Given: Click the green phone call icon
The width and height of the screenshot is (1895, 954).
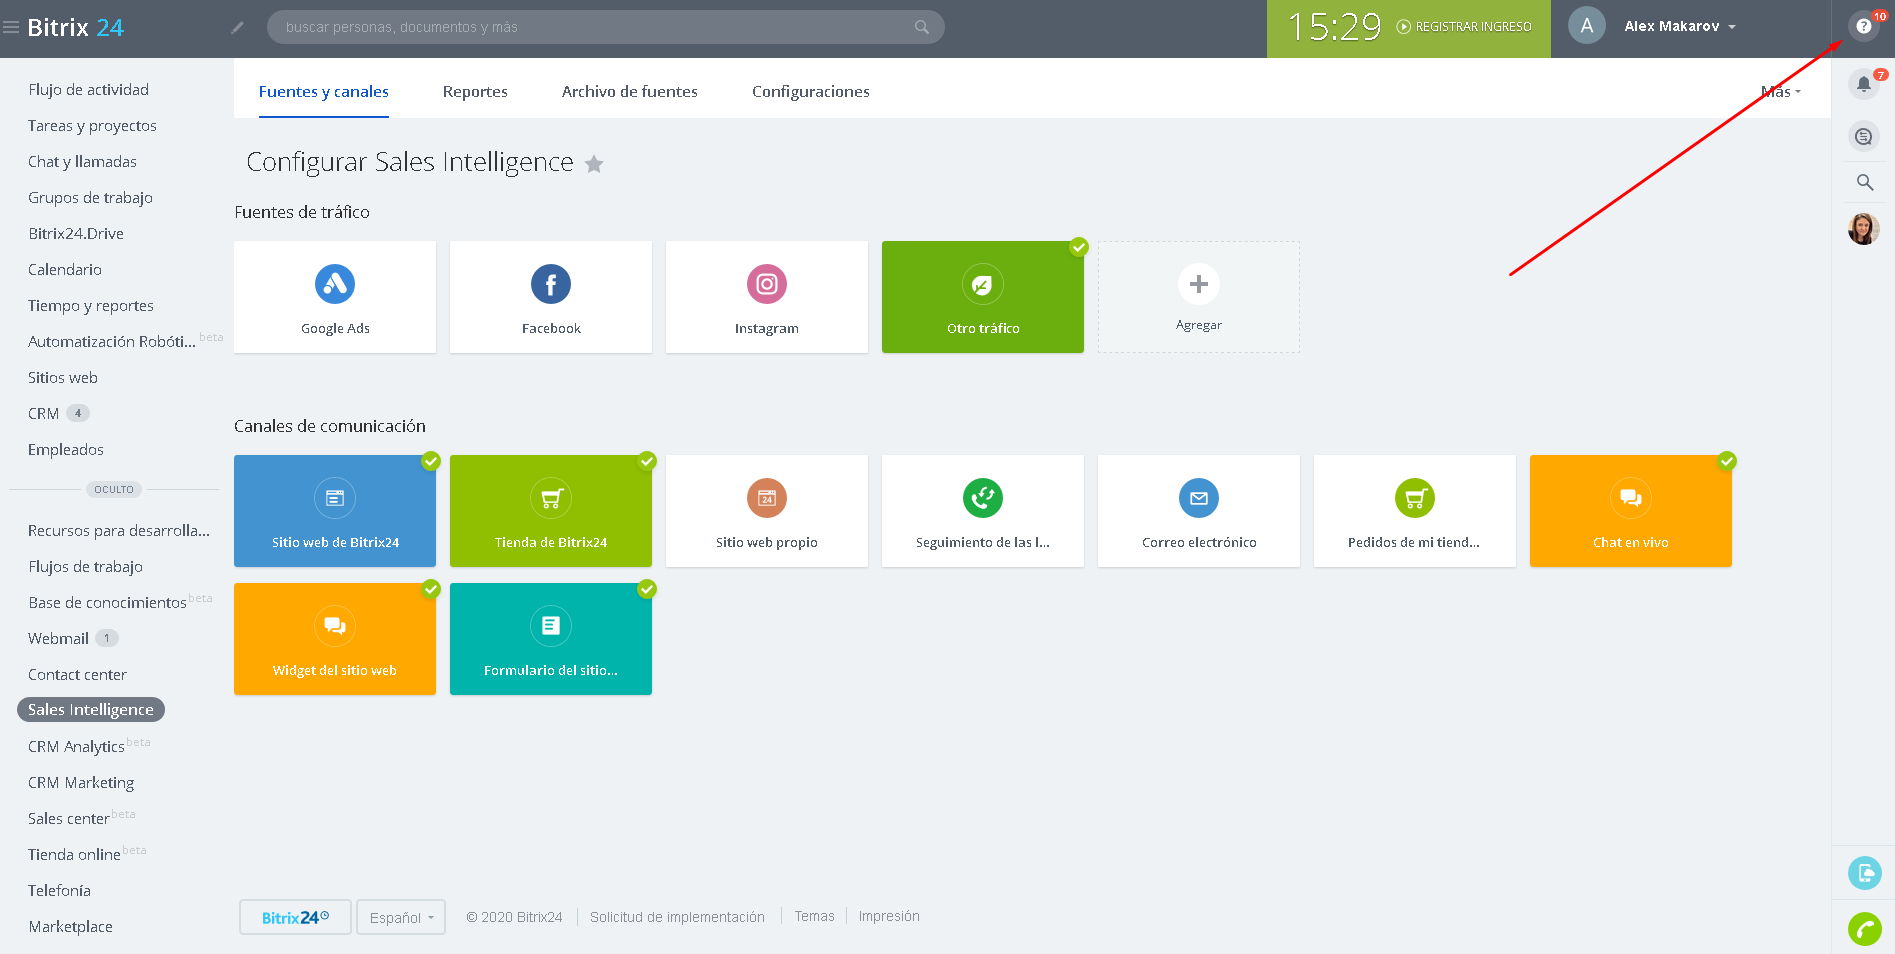Looking at the screenshot, I should click(1864, 929).
